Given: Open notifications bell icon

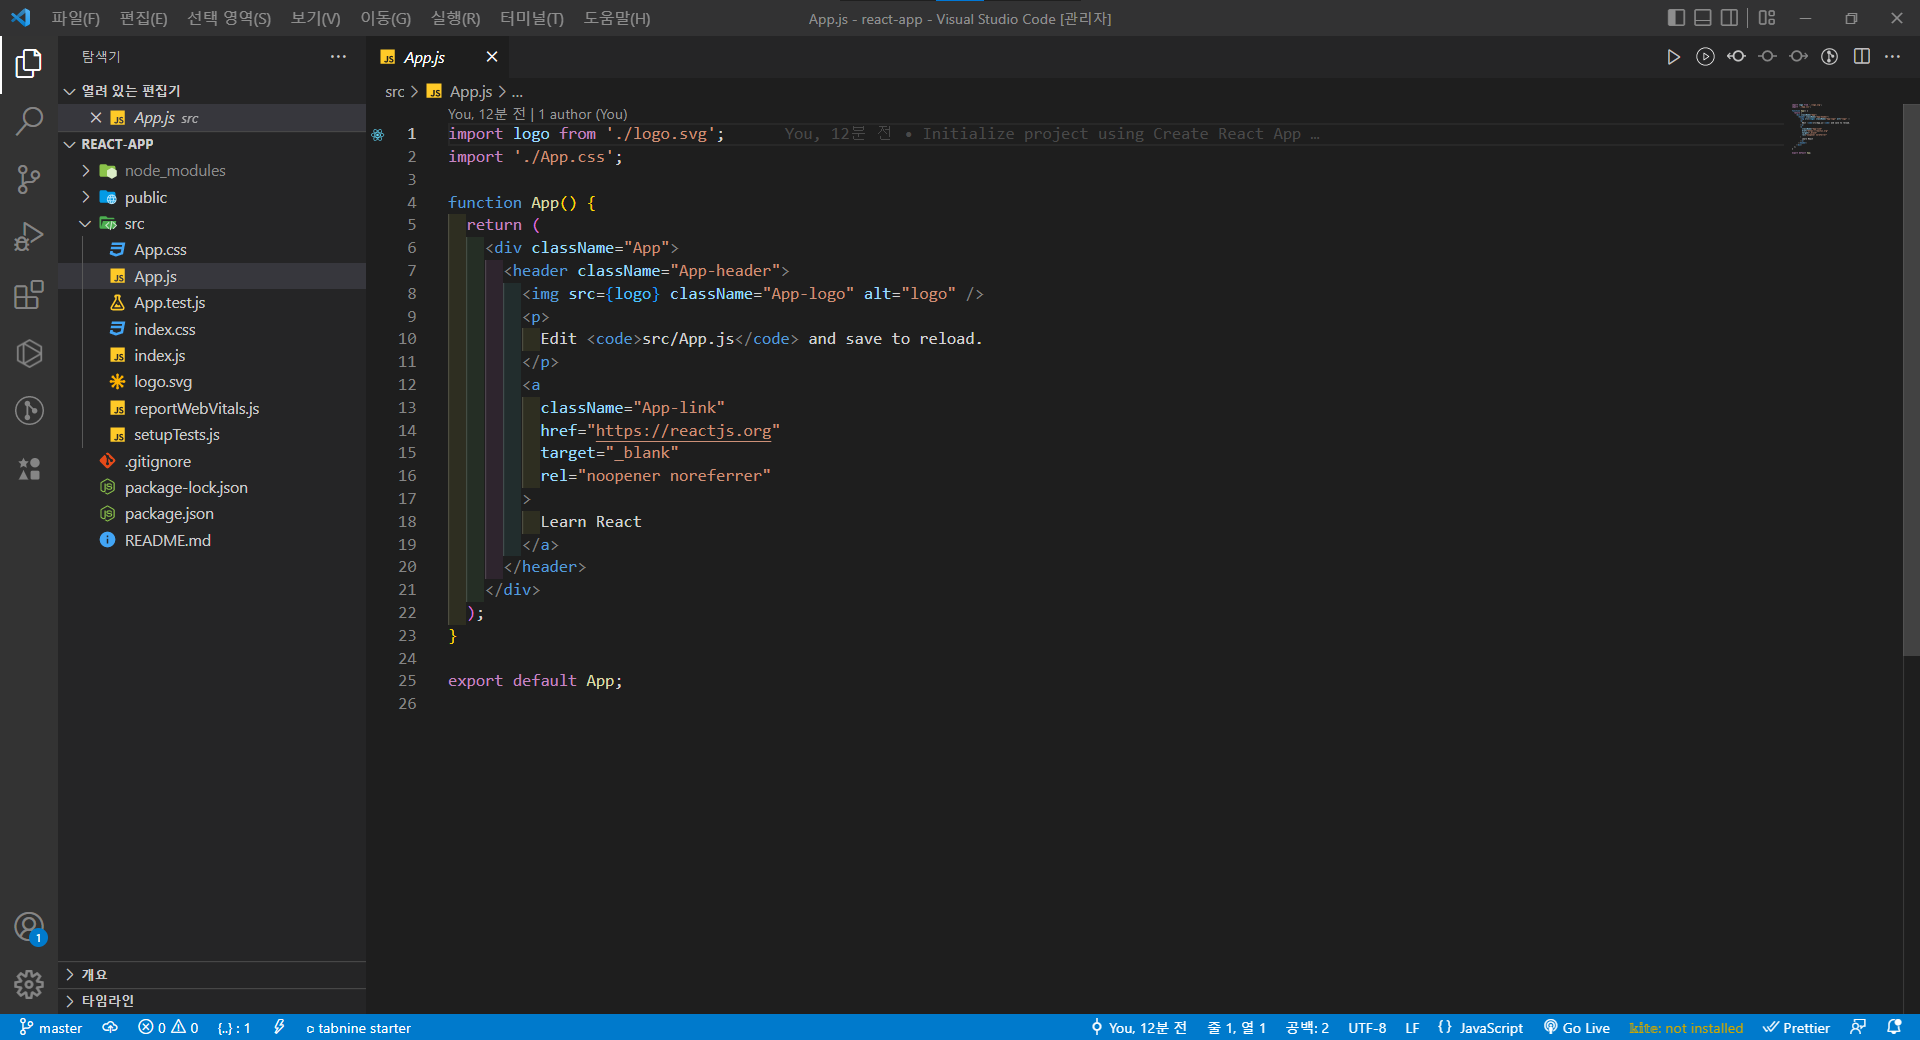Looking at the screenshot, I should point(1894,1028).
